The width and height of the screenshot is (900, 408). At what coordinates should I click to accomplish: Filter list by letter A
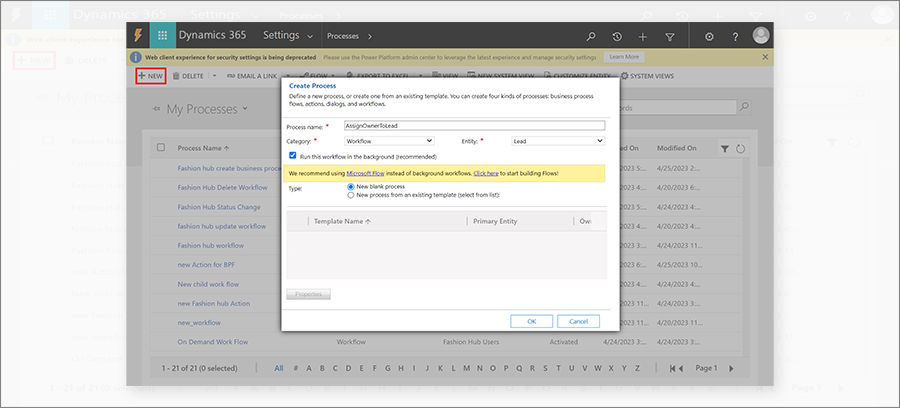(309, 368)
